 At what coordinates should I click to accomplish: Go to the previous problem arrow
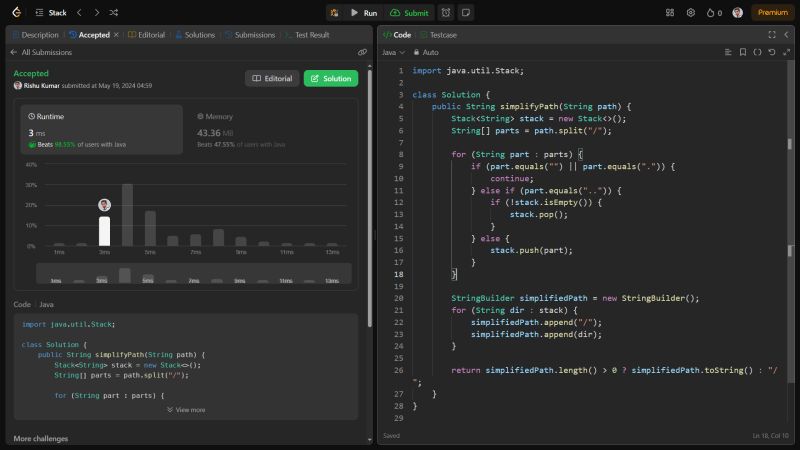click(80, 13)
